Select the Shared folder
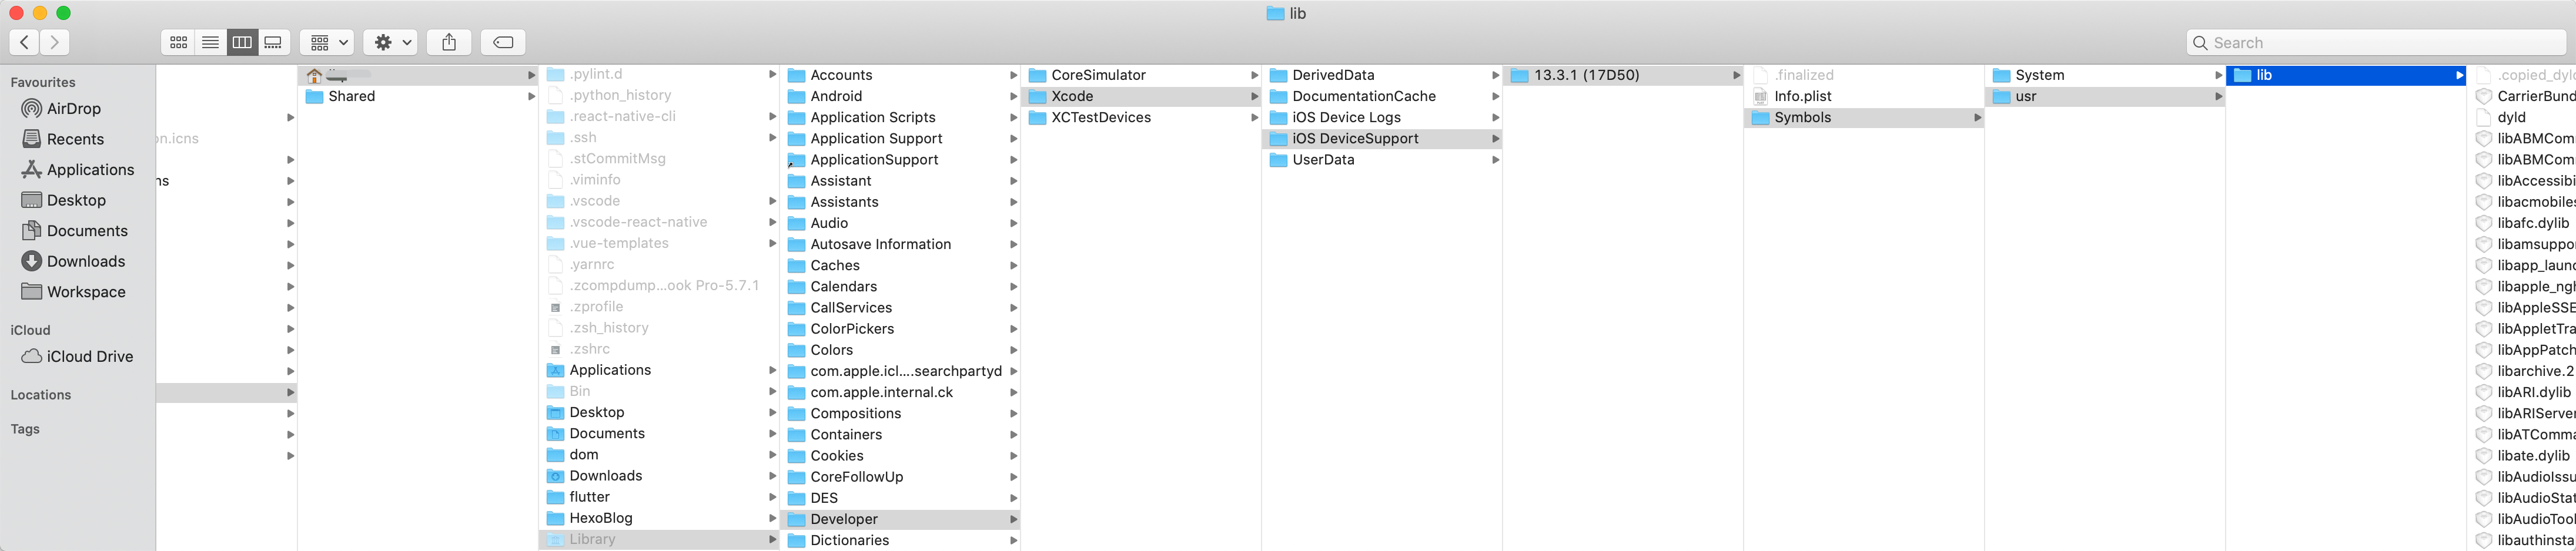The width and height of the screenshot is (2576, 551). pos(418,96)
